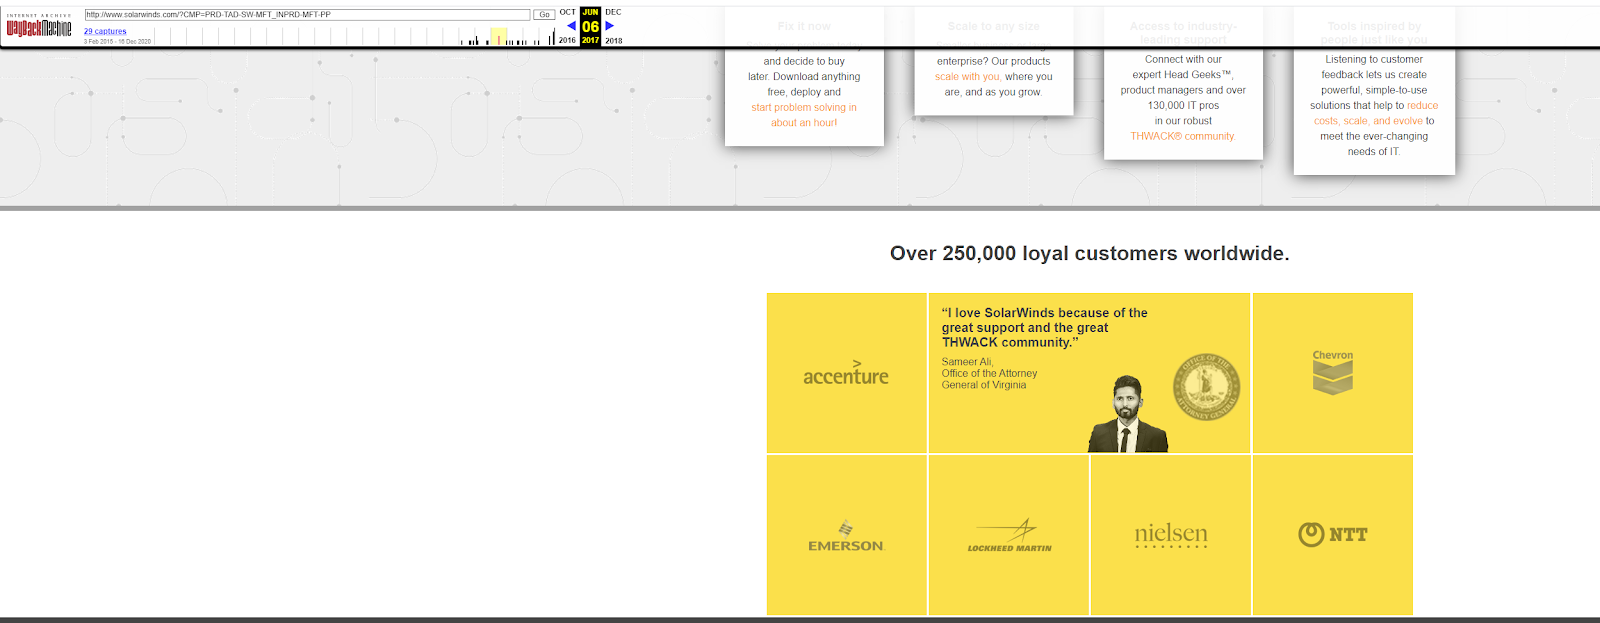Click 'Over 250,000 loyal customers worldwide.' heading

[1090, 253]
